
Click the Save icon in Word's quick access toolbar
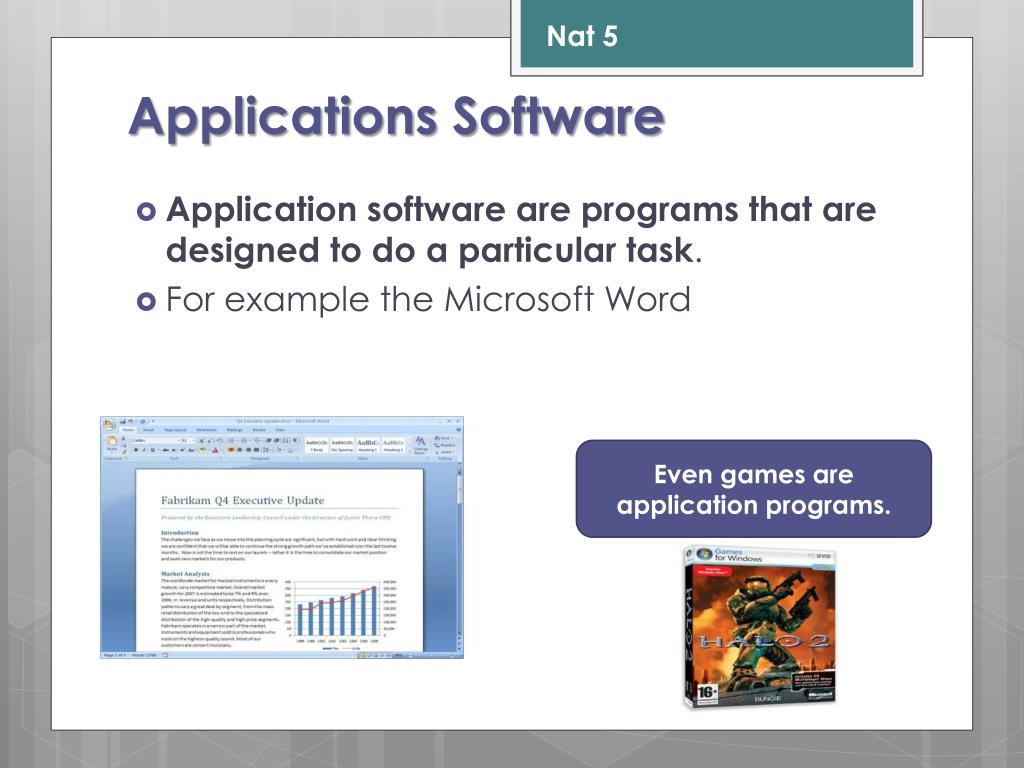[x=123, y=422]
